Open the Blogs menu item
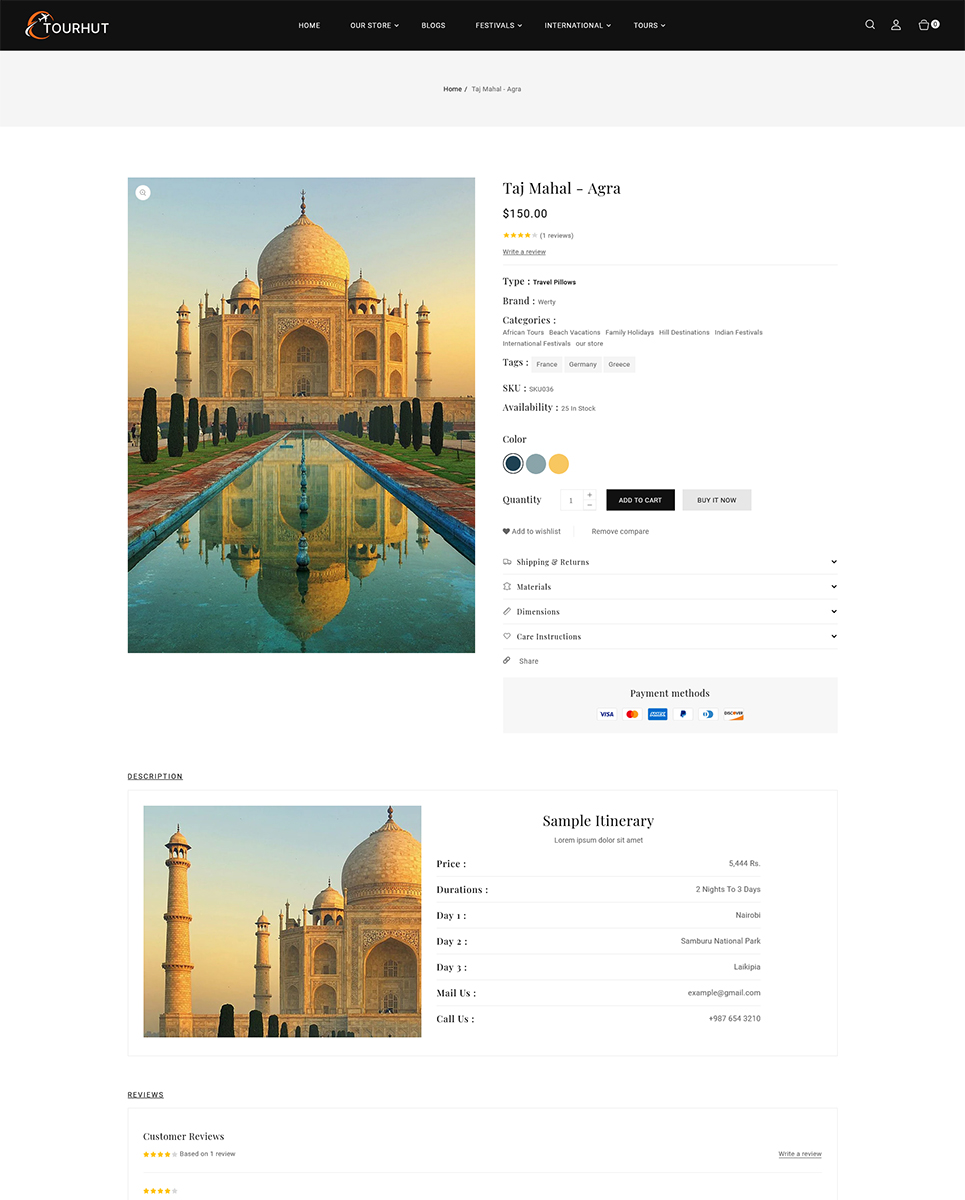 click(433, 25)
